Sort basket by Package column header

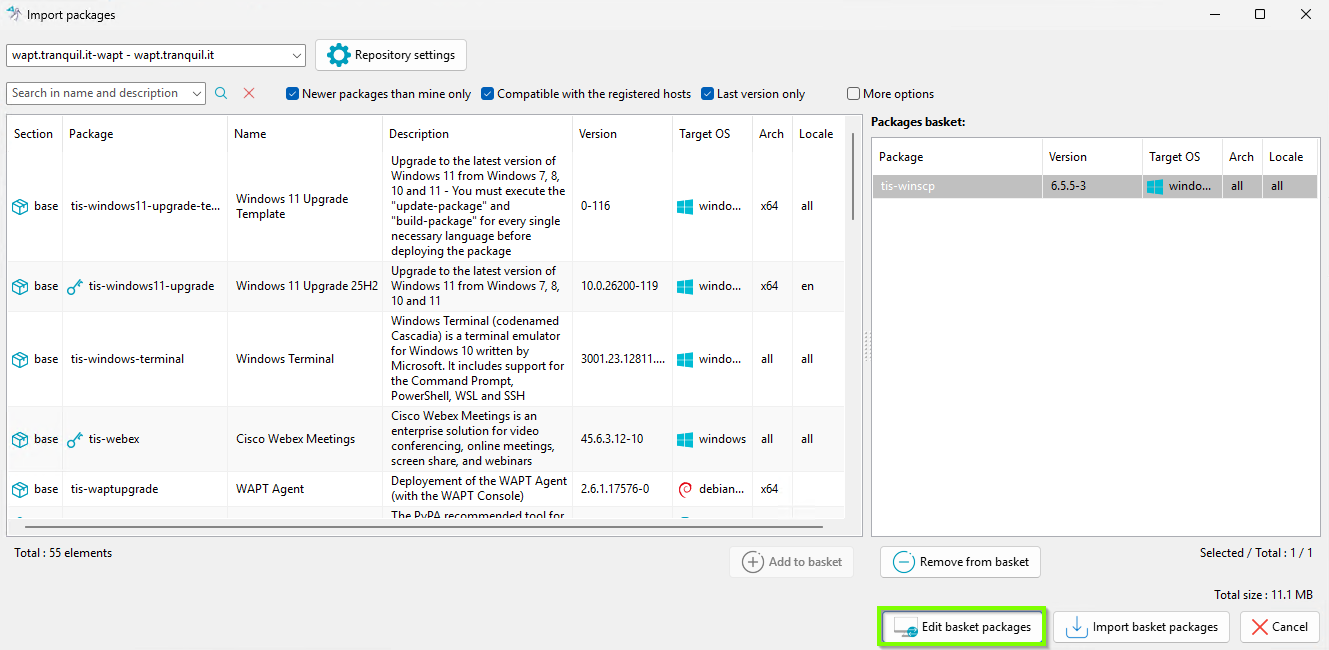(x=957, y=157)
